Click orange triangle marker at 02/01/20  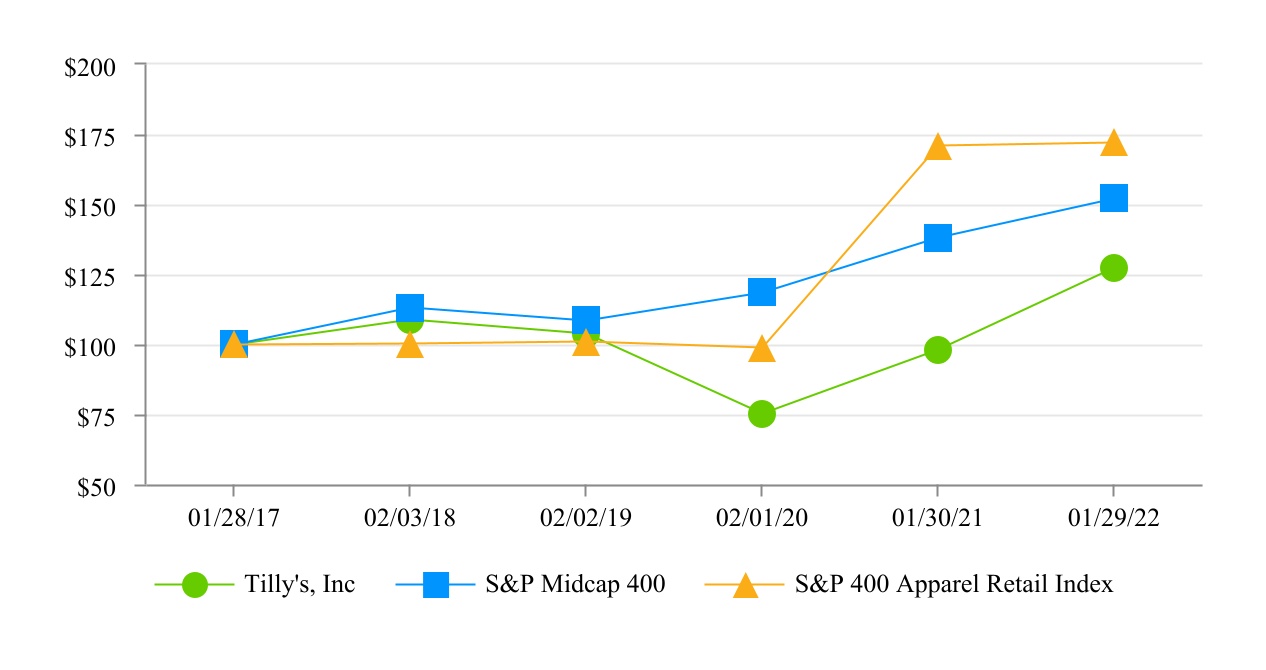coord(761,350)
